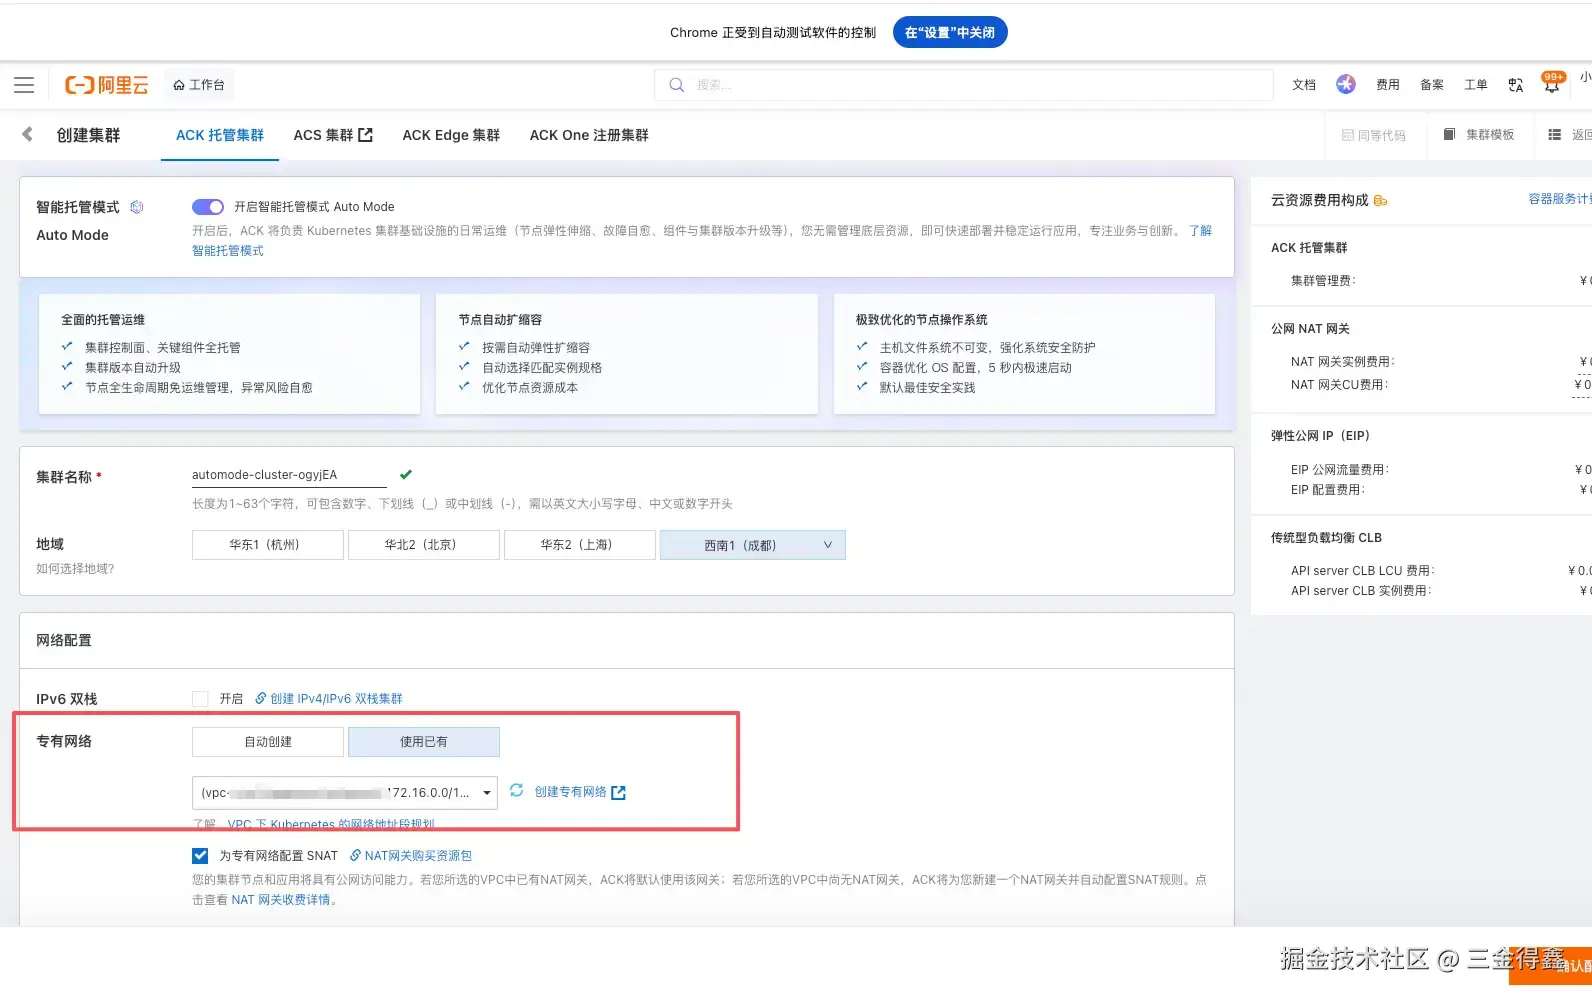
Task: Open the 文档 documentation menu
Action: pyautogui.click(x=1304, y=85)
